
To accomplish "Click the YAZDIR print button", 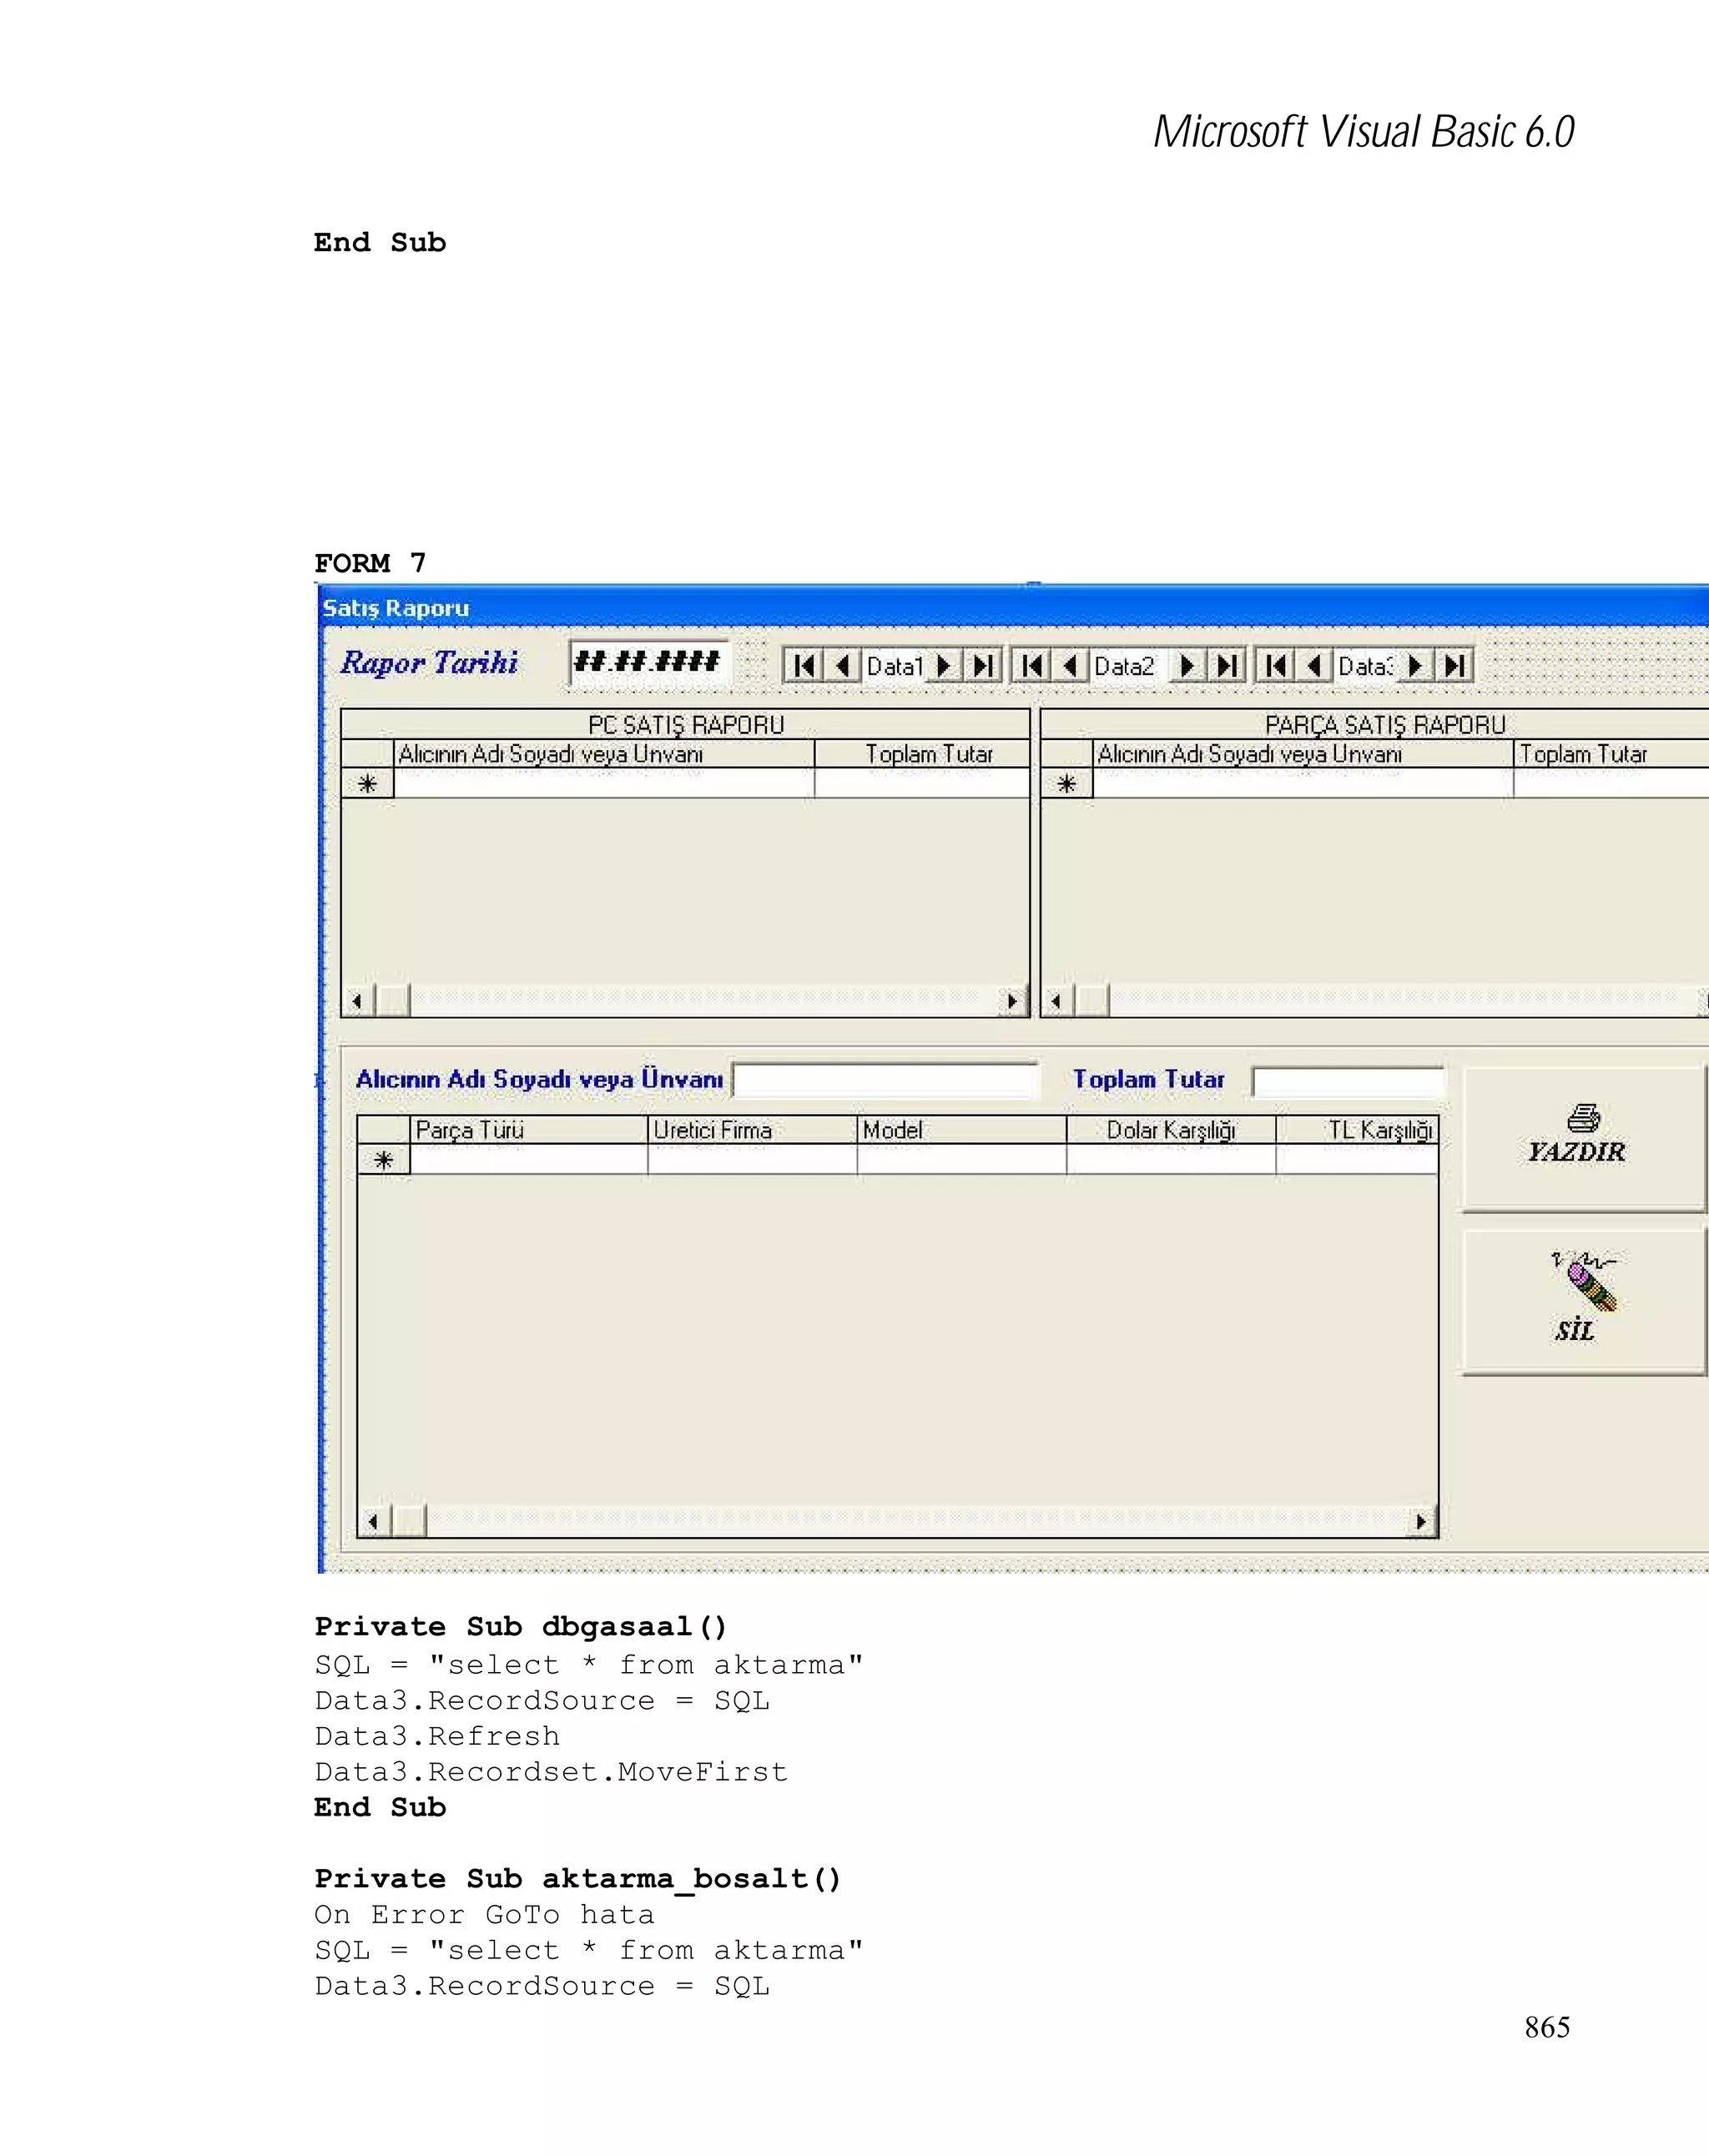I will (1584, 1139).
